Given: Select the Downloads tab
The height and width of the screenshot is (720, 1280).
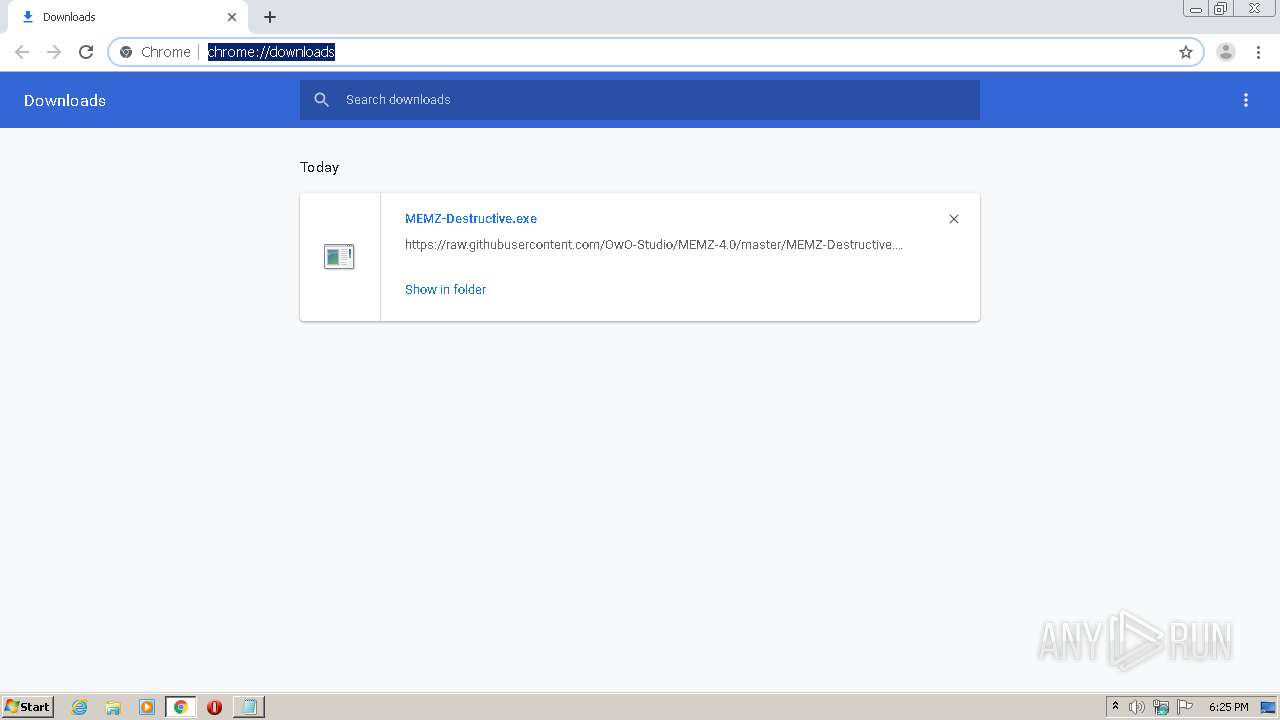Looking at the screenshot, I should (127, 17).
